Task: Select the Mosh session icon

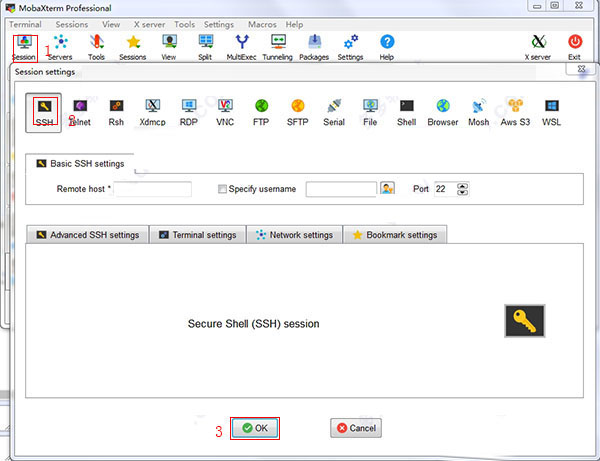Action: [x=478, y=110]
